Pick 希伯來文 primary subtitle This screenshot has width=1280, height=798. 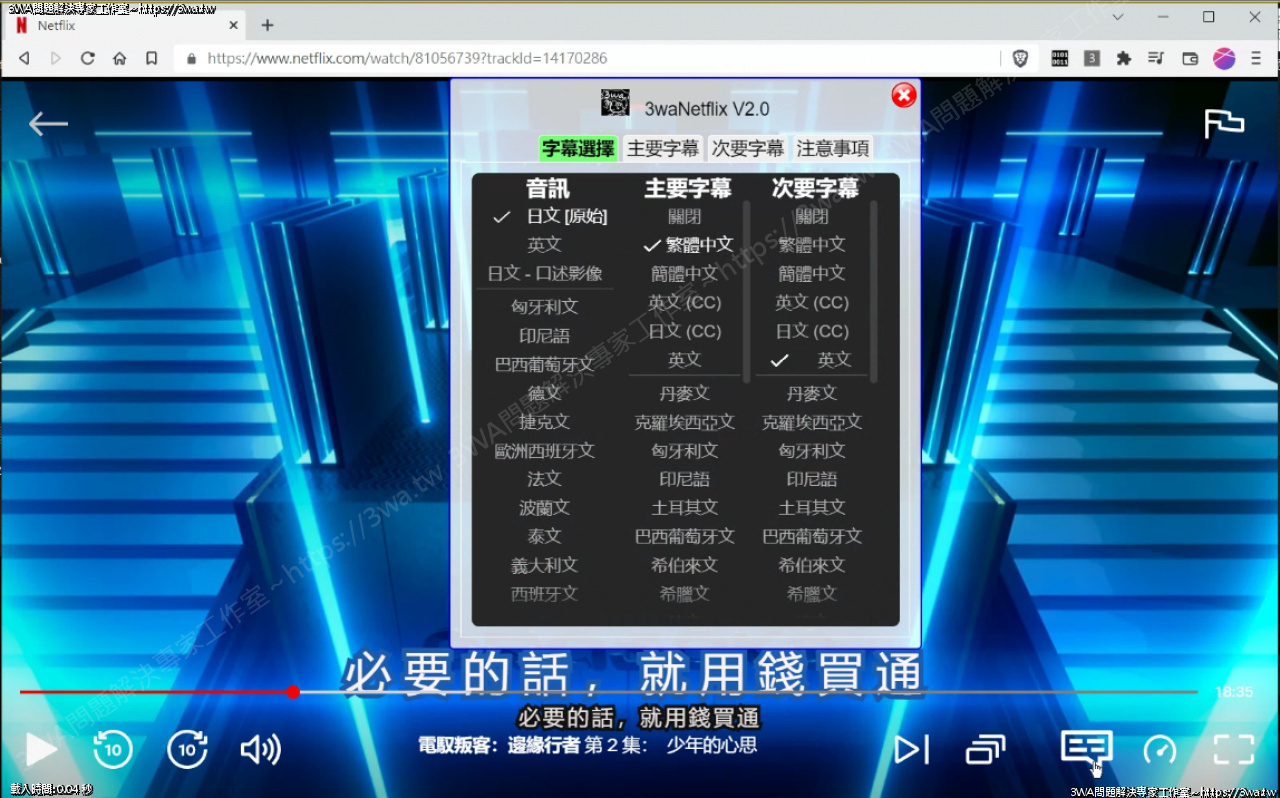pyautogui.click(x=686, y=565)
